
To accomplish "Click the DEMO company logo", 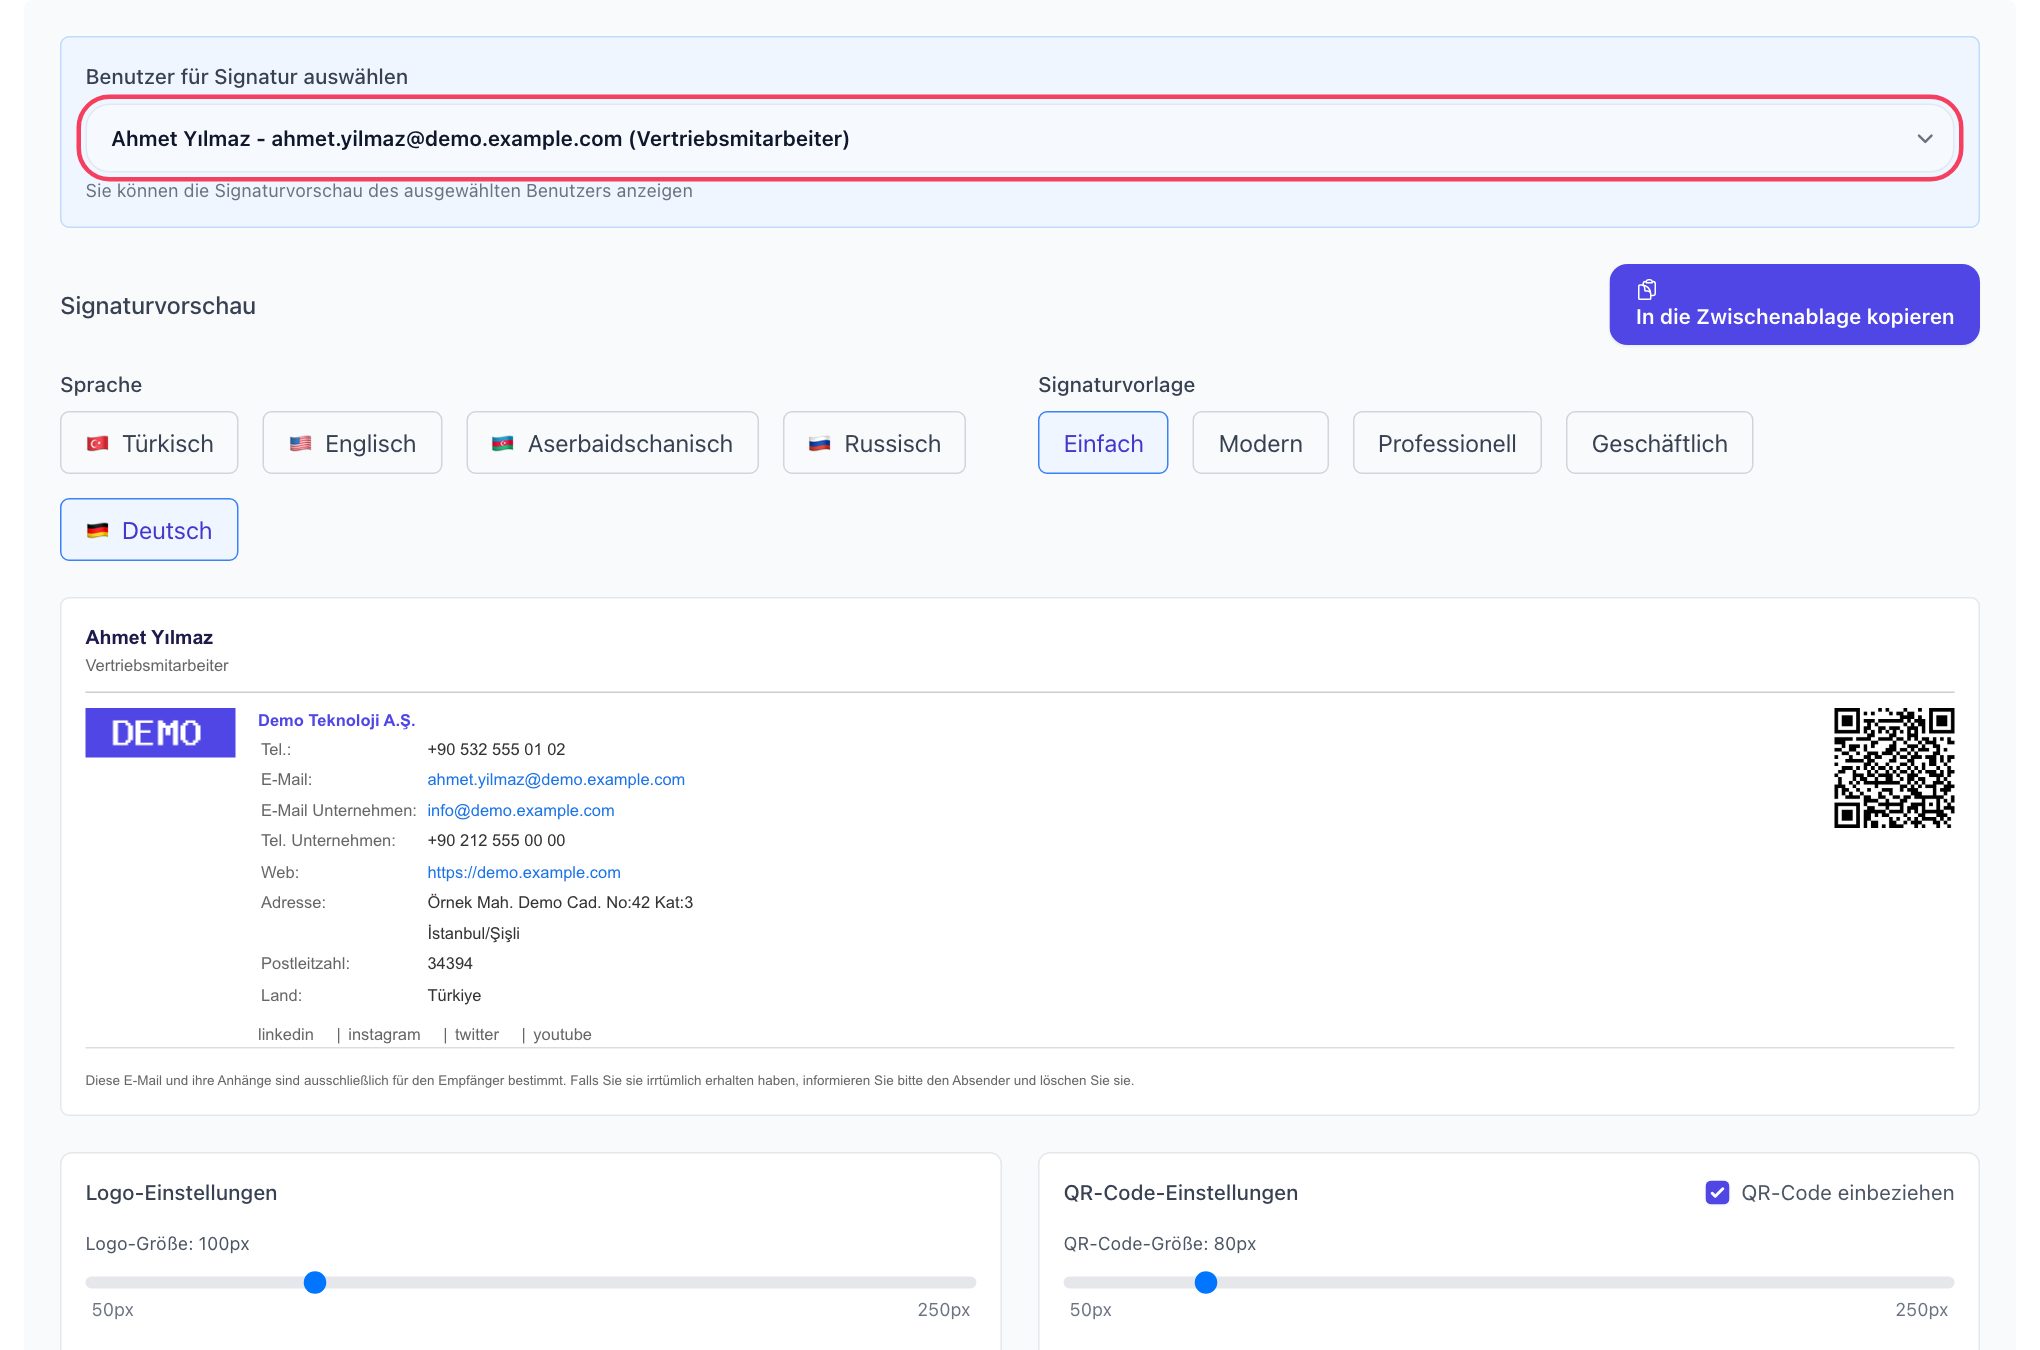I will click(160, 732).
